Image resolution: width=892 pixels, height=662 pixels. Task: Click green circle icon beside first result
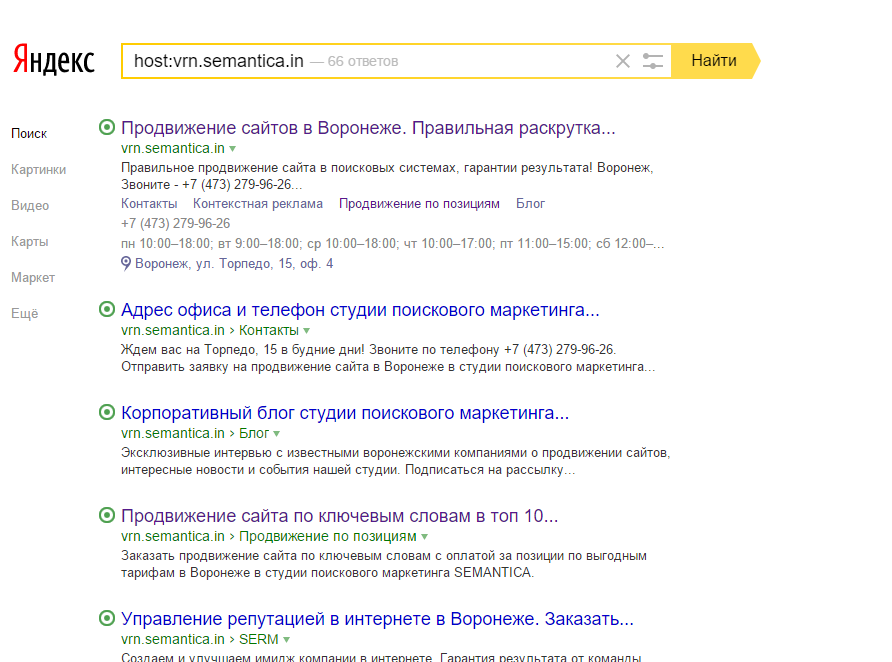107,128
